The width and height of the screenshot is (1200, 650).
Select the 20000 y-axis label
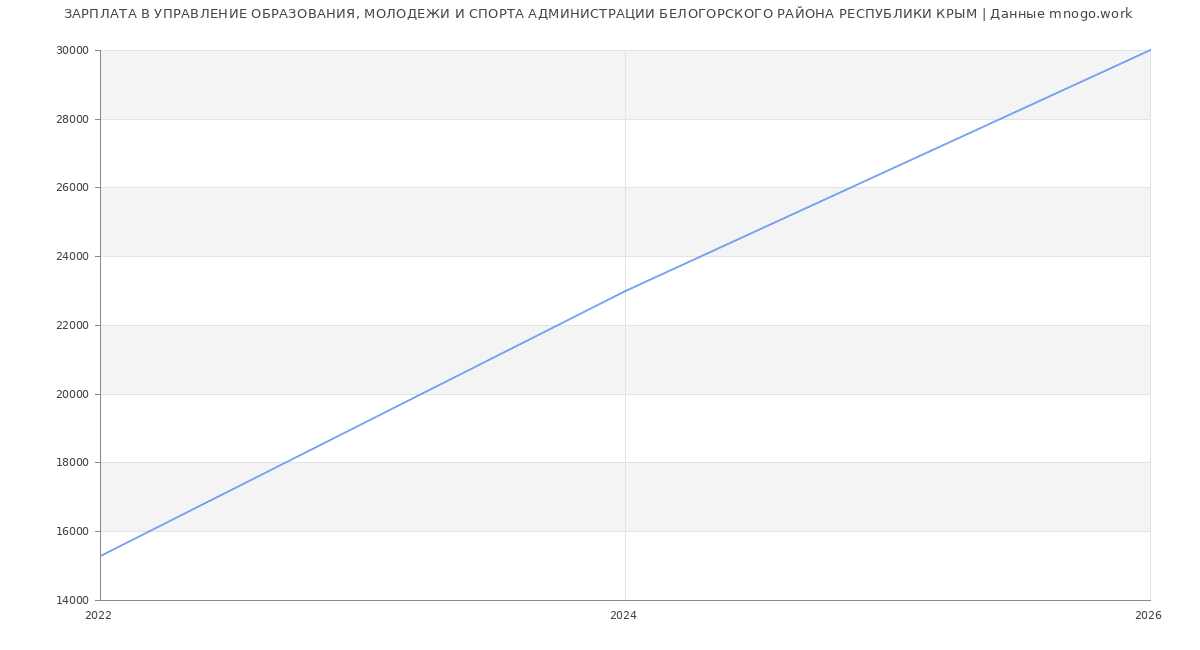74,394
